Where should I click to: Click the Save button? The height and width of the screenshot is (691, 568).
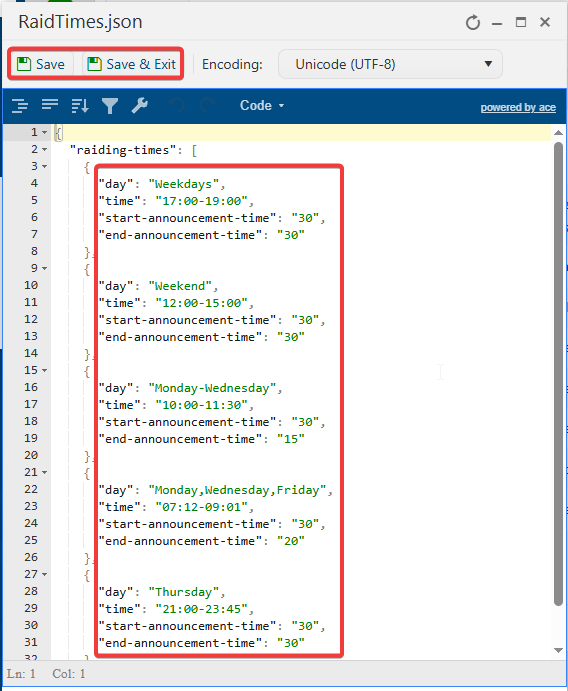41,64
